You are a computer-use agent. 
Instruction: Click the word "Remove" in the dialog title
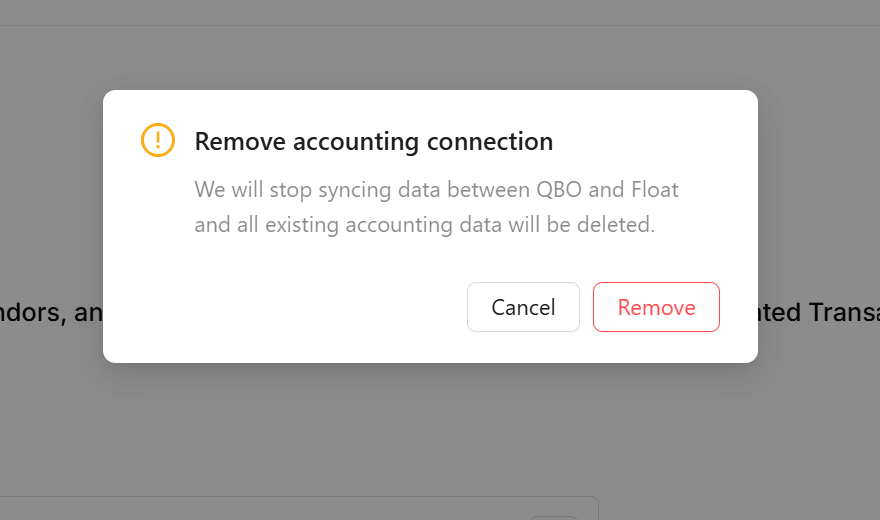click(x=240, y=142)
